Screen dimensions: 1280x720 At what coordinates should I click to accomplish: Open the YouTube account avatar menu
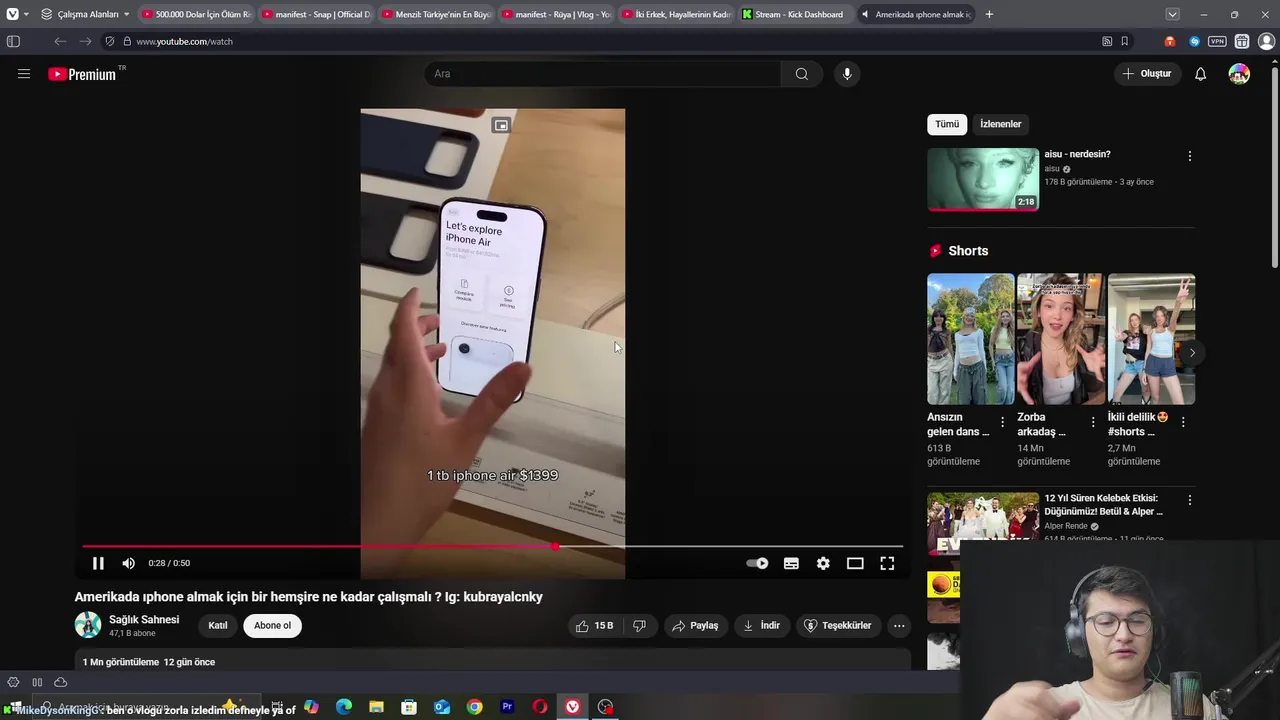click(x=1239, y=74)
